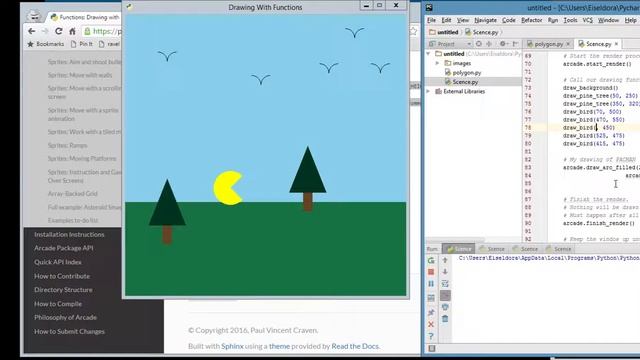Pause the program output in the Run panel

point(431,284)
